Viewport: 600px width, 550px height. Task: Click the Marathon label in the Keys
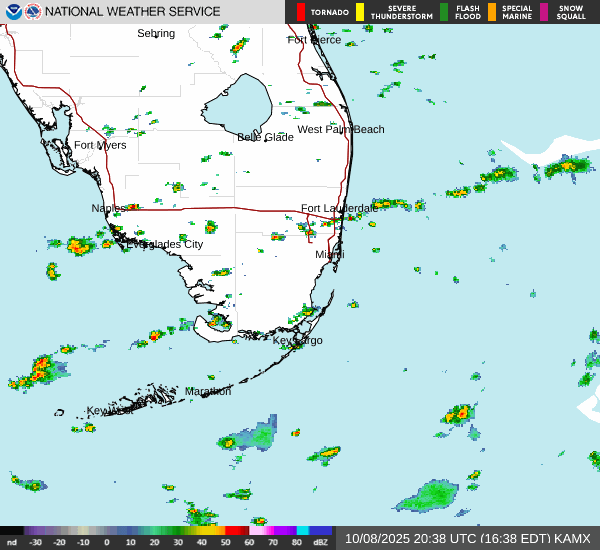click(208, 391)
